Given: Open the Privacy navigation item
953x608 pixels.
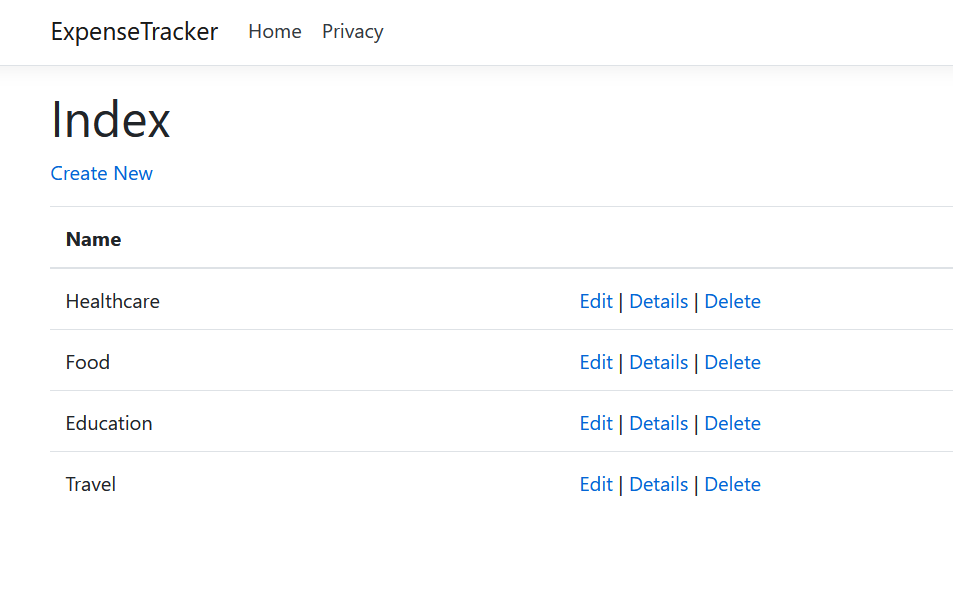Looking at the screenshot, I should click(x=352, y=32).
